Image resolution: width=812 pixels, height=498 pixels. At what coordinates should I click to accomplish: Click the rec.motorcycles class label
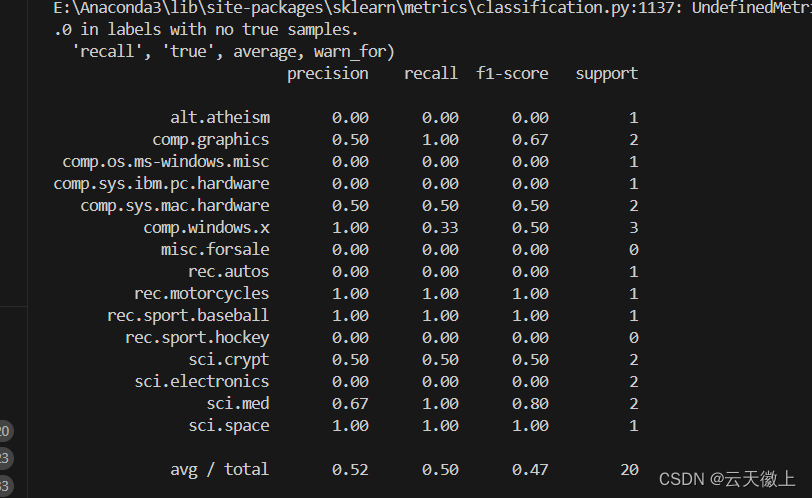[x=201, y=294]
